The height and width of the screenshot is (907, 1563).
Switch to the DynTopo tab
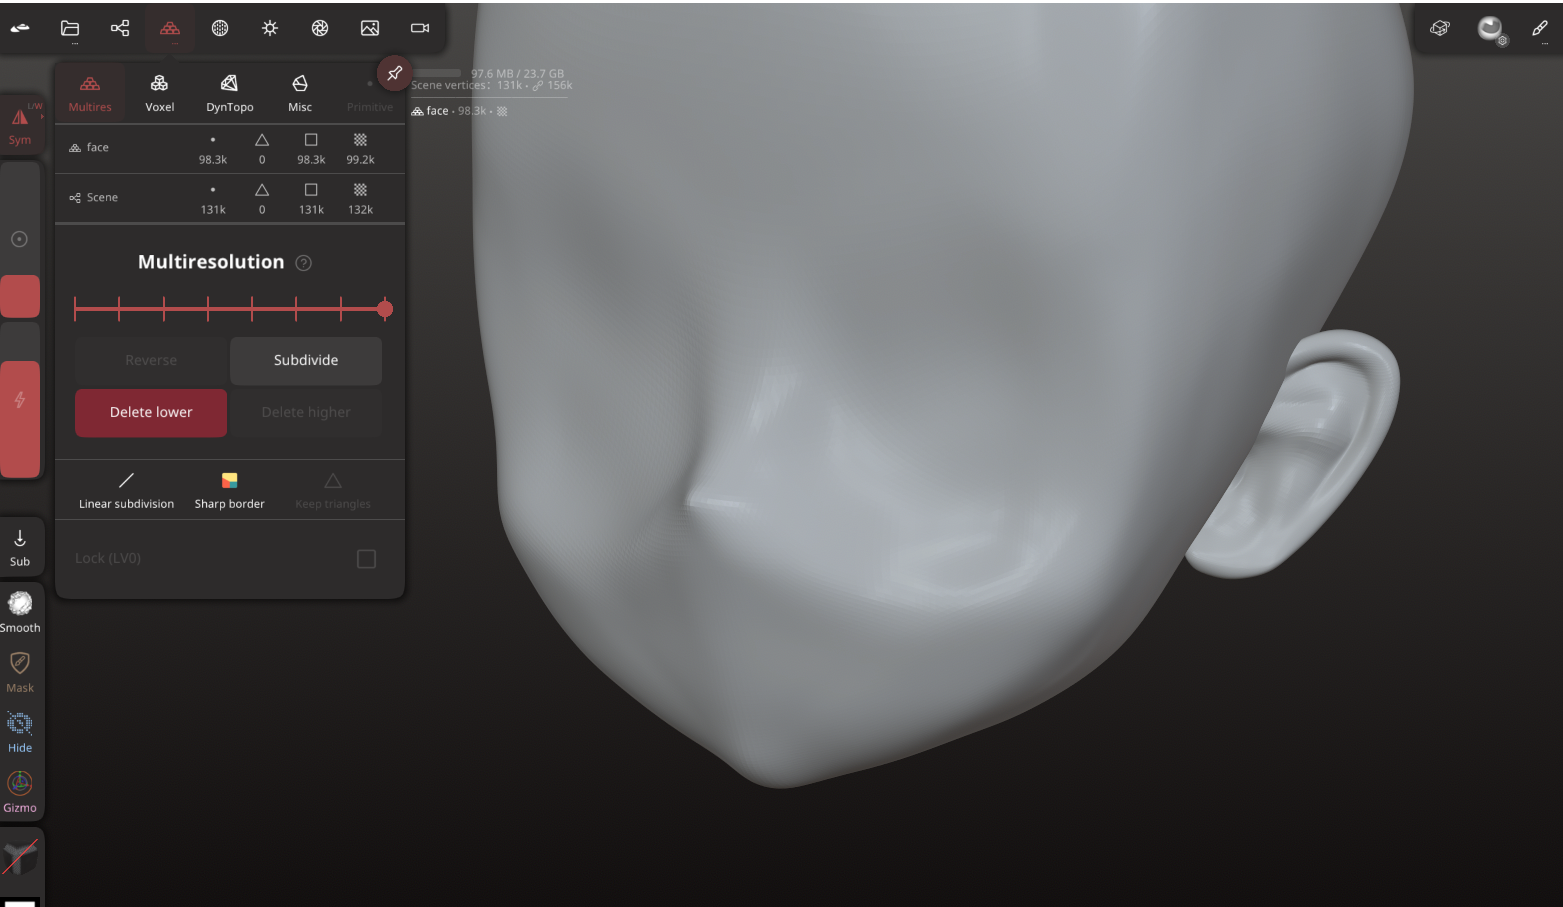[x=230, y=94]
